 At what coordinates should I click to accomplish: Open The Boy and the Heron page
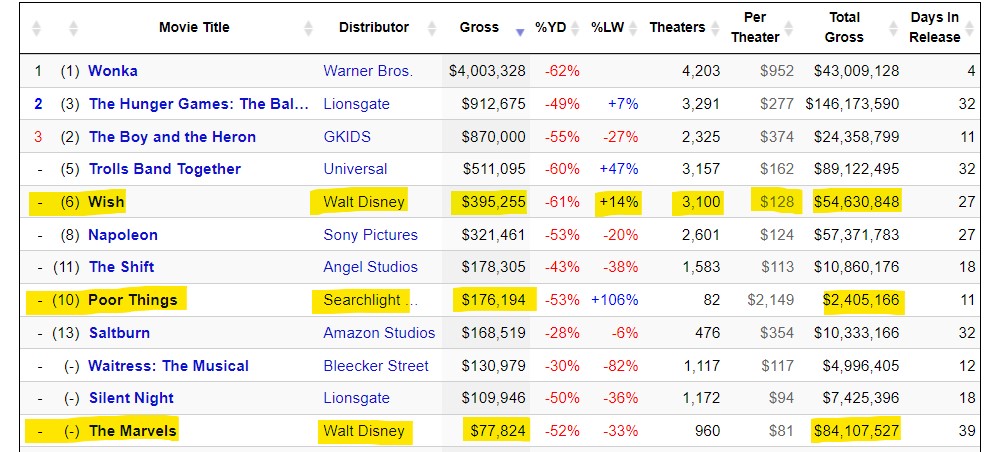click(x=172, y=137)
